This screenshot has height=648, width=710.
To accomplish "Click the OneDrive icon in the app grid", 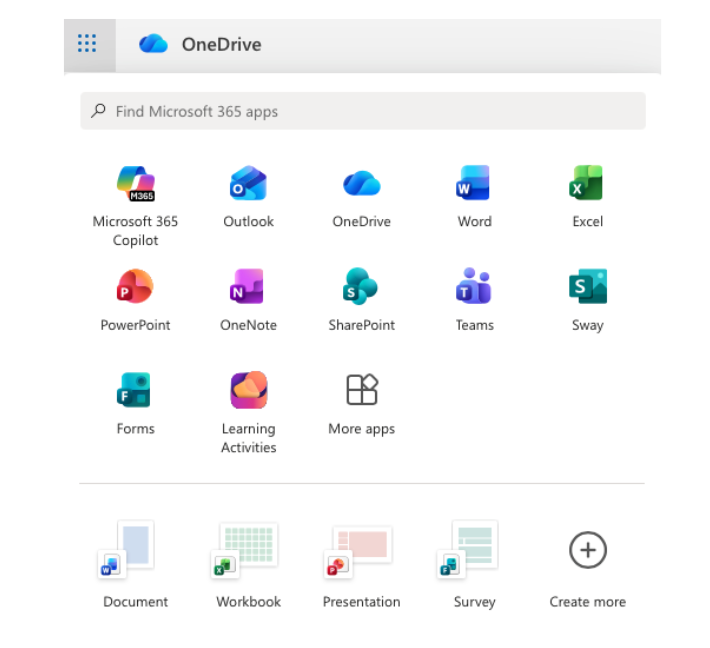I will point(361,185).
